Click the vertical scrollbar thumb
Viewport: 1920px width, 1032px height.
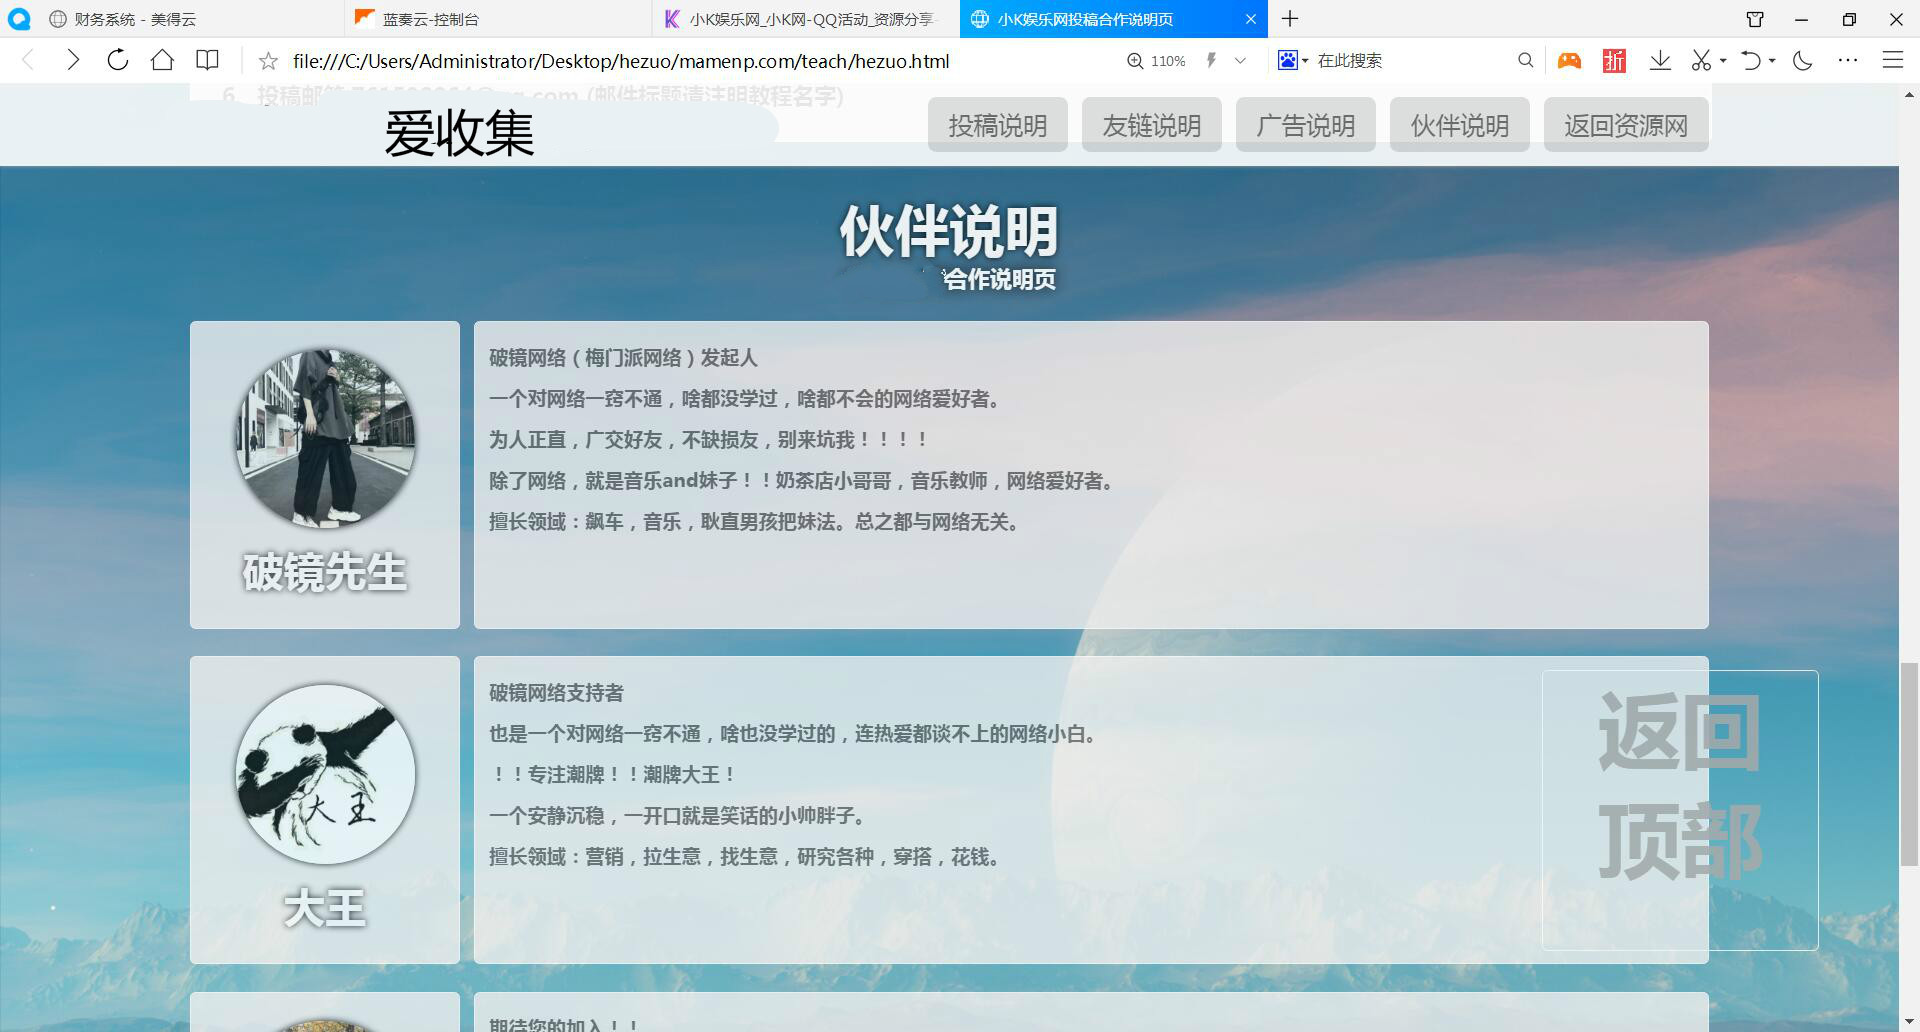tap(1909, 764)
